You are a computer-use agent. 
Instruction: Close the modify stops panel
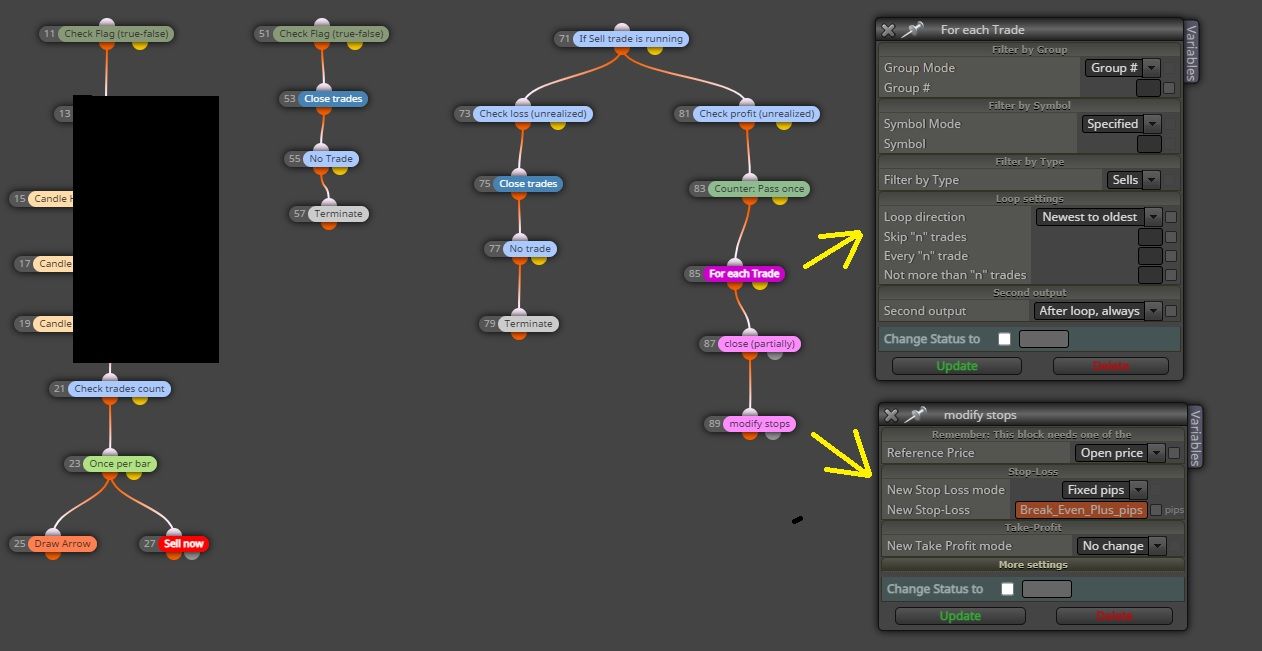890,415
